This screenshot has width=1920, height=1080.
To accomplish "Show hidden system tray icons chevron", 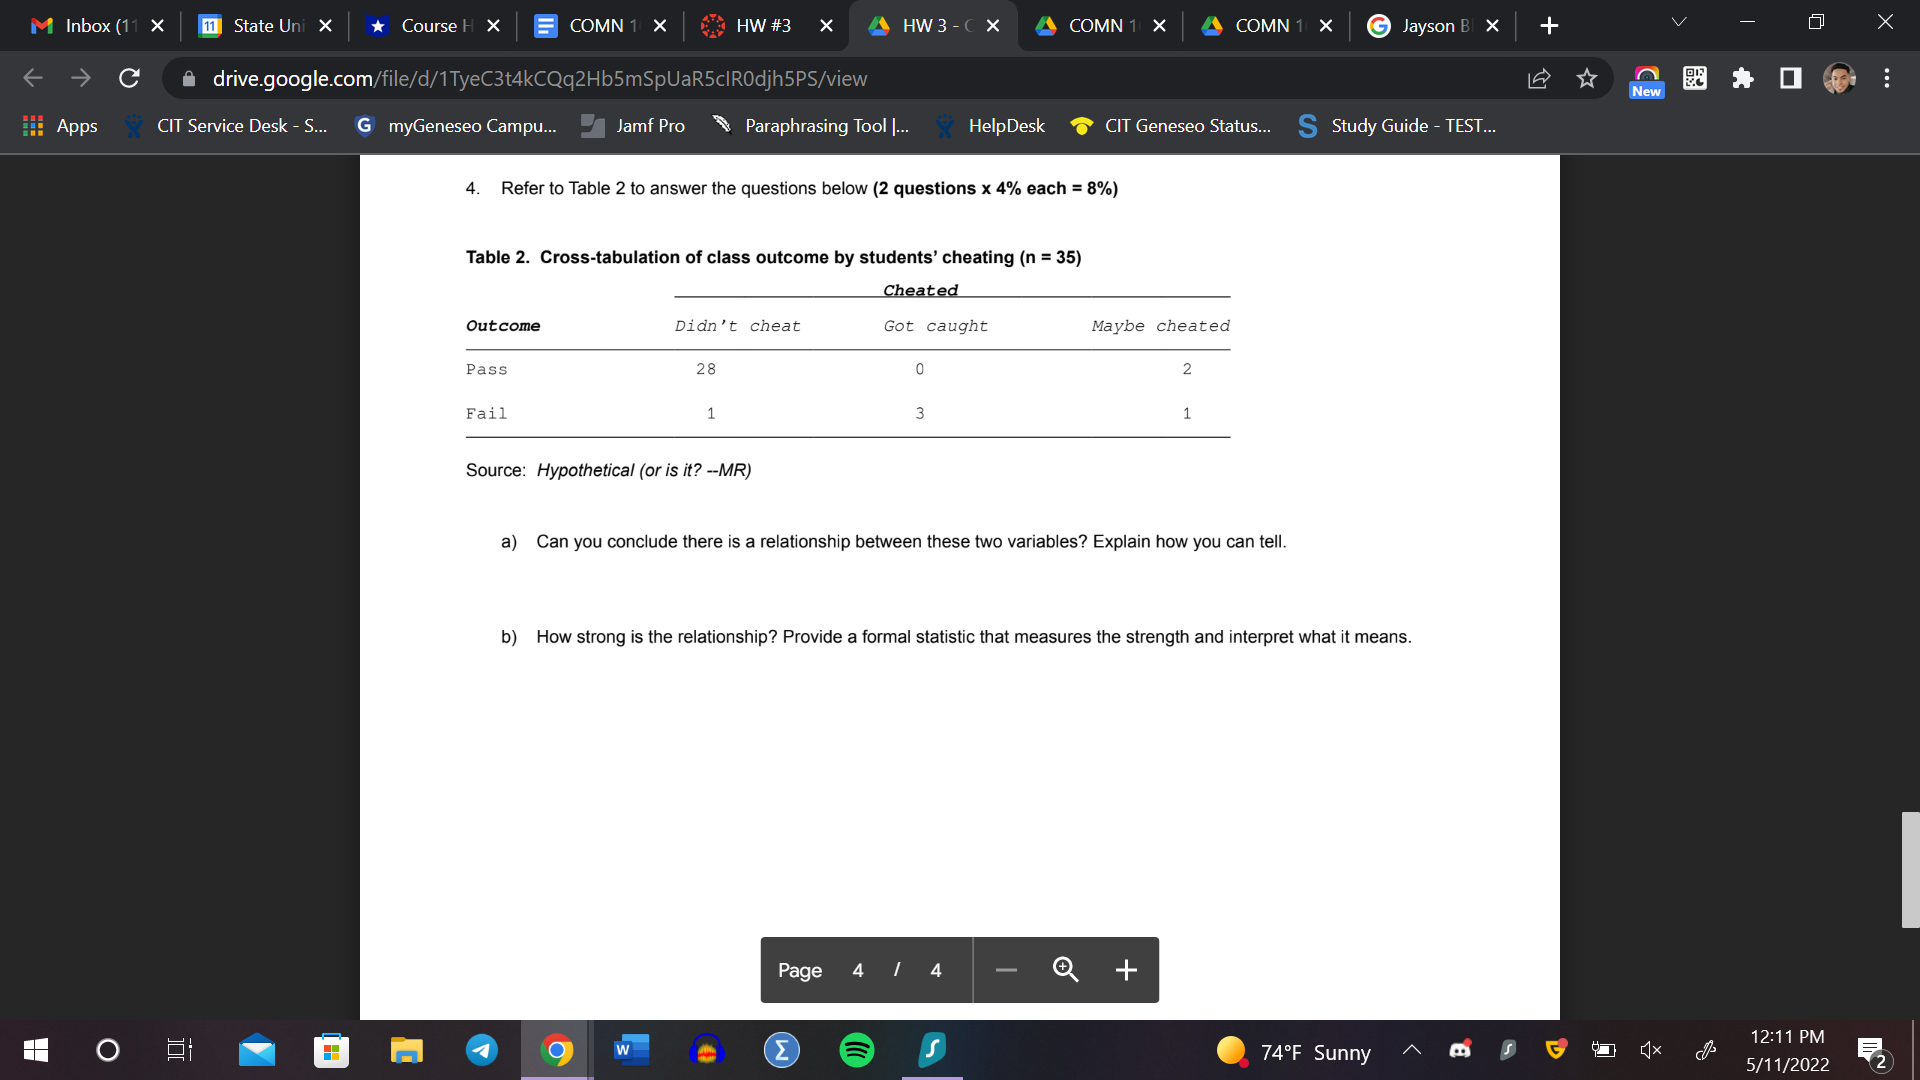I will (1412, 1050).
